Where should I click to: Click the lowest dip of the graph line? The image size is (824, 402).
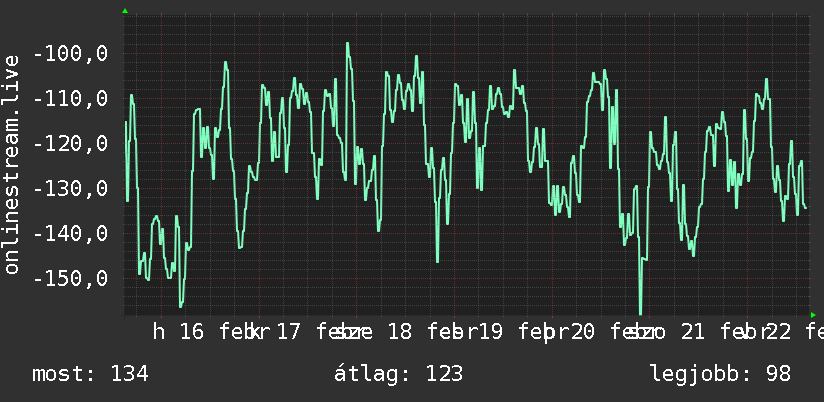641,312
